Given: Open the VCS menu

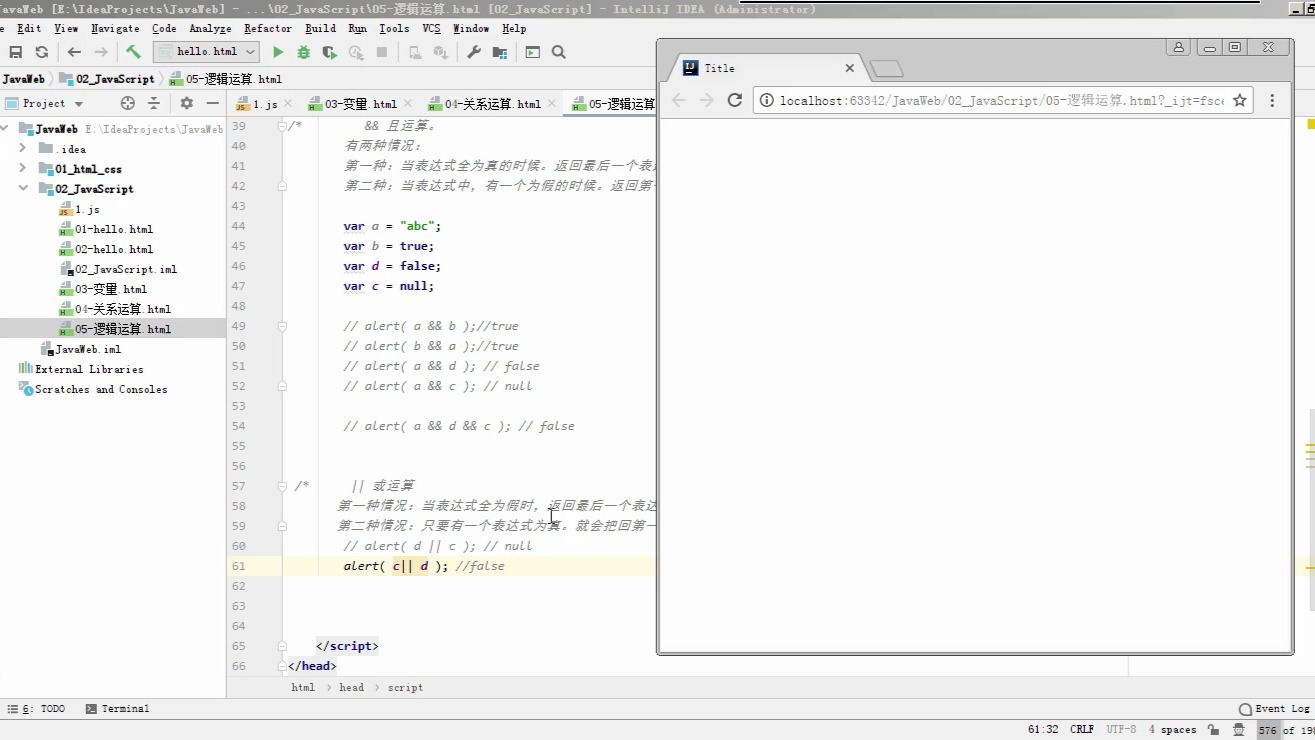Looking at the screenshot, I should (431, 29).
